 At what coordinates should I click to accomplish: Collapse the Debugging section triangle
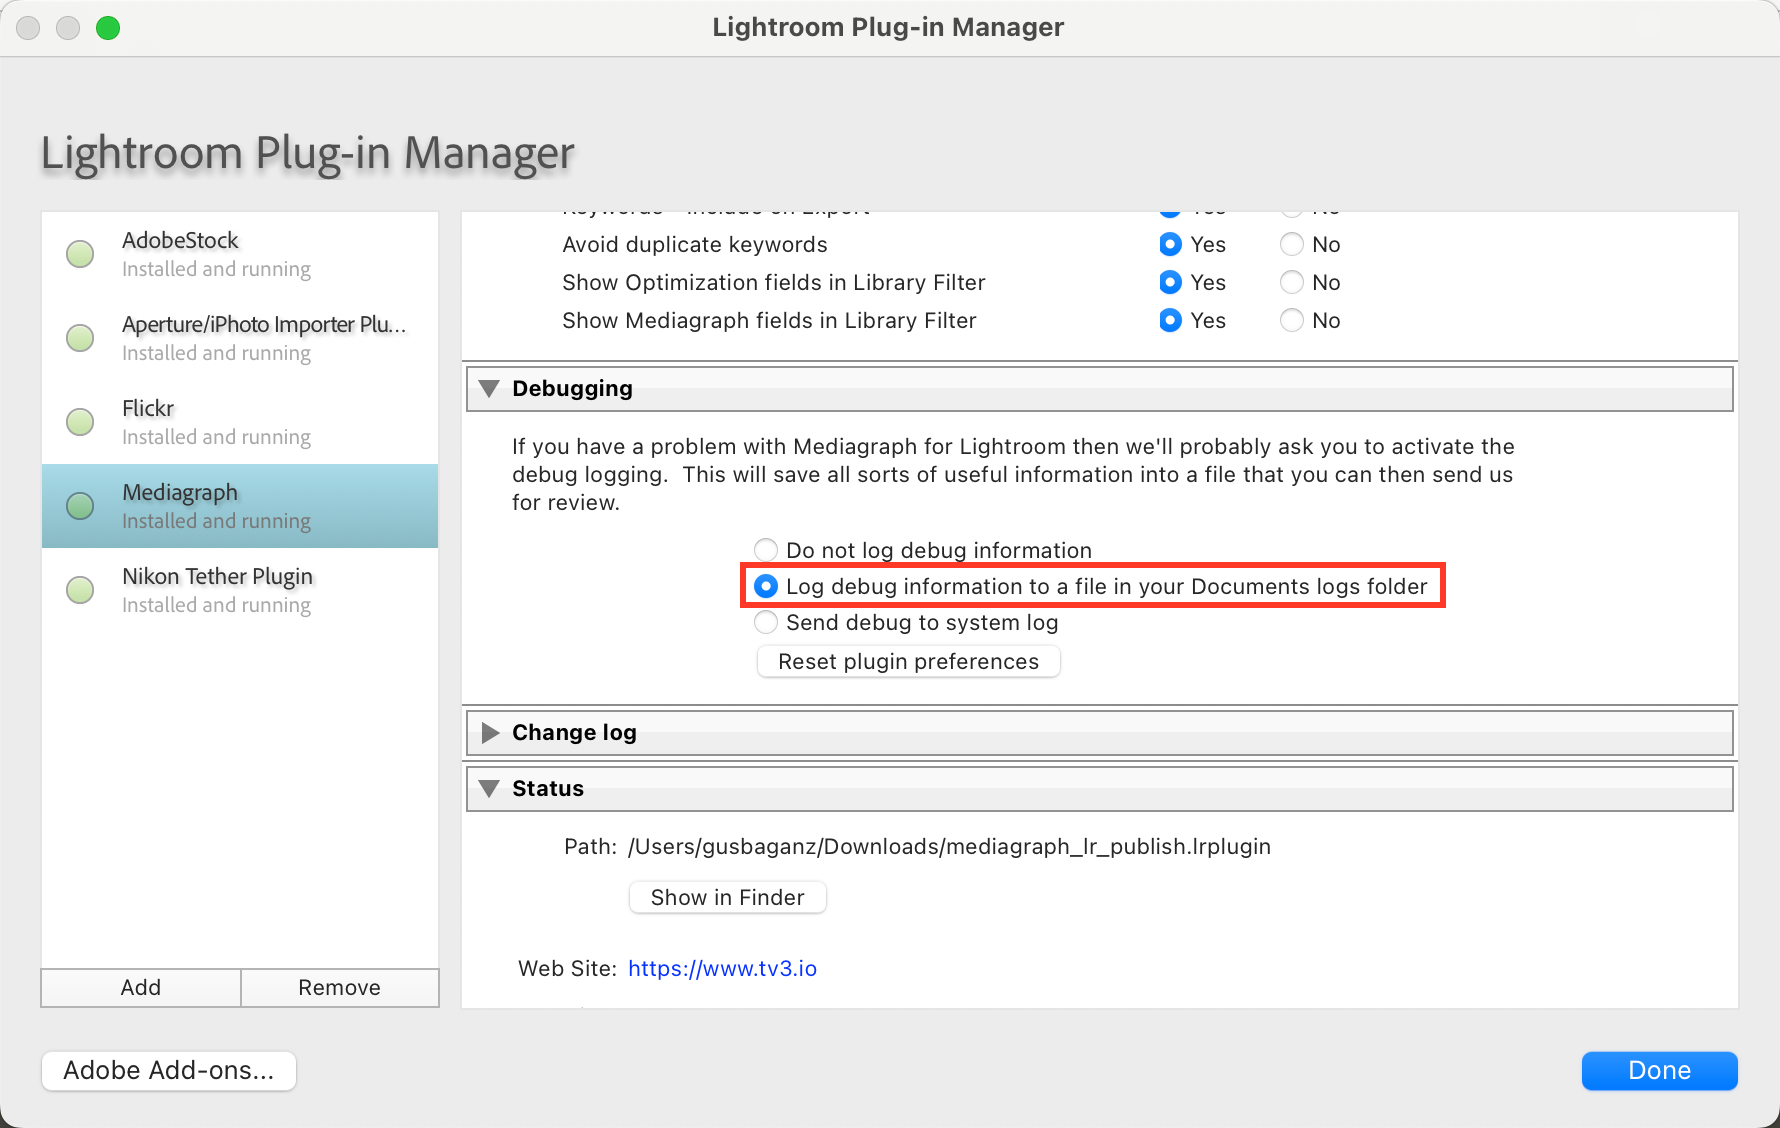(x=489, y=388)
